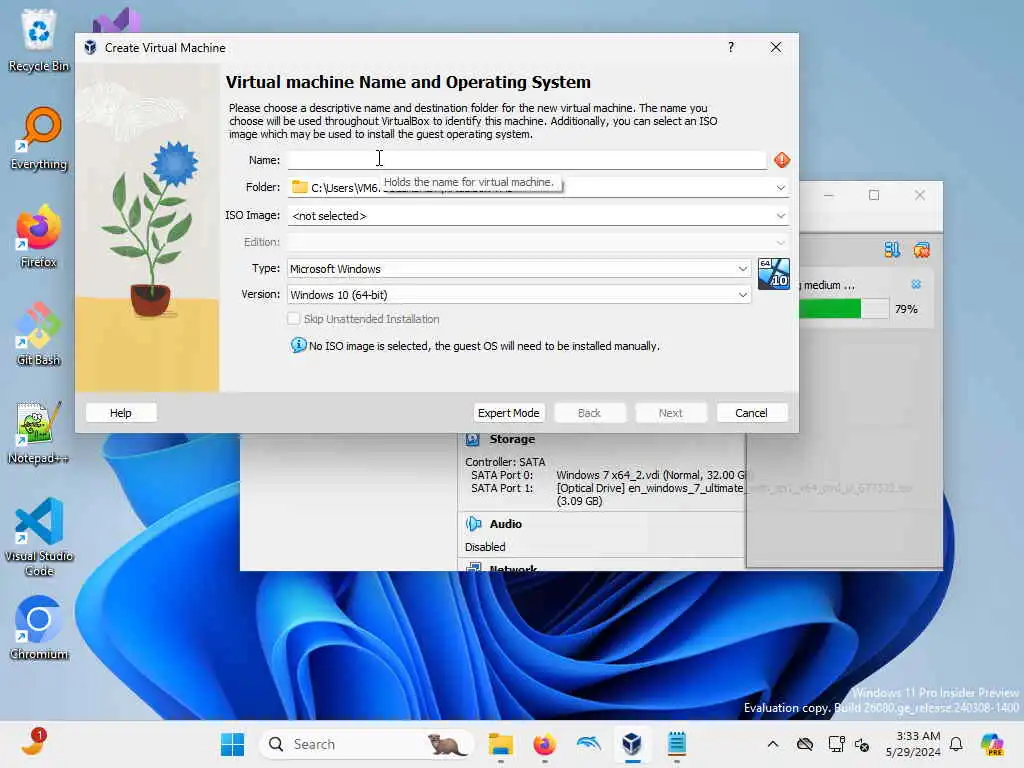The image size is (1024, 768).
Task: Open the ISO Image dropdown
Action: (538, 216)
